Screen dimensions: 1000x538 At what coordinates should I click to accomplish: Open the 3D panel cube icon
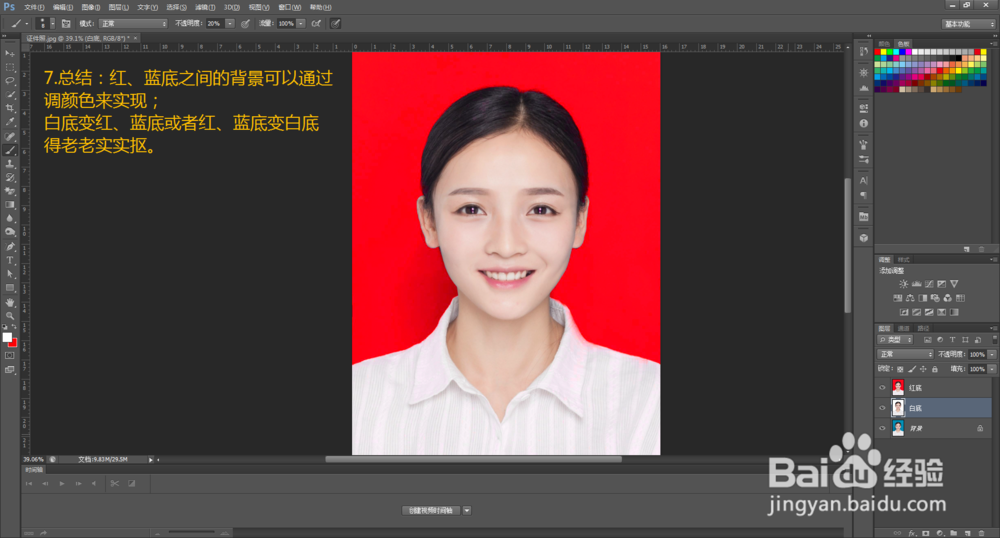(864, 238)
